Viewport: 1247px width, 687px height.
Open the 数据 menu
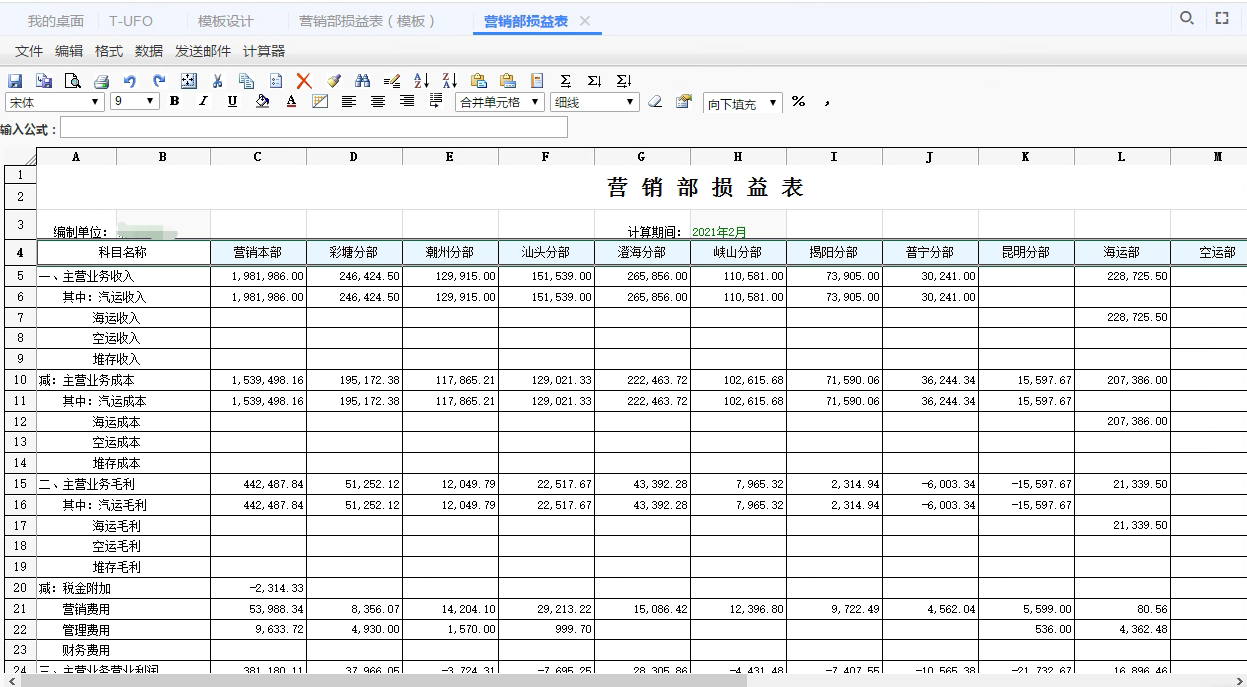point(149,51)
